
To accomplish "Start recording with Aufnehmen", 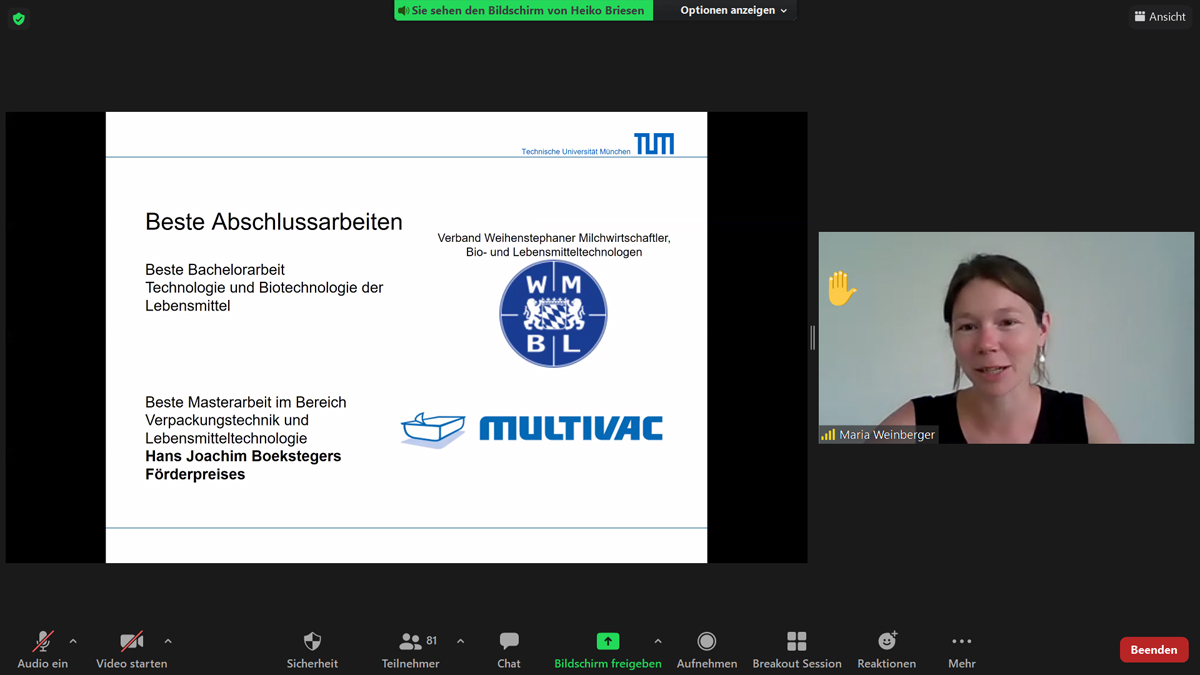I will [707, 649].
